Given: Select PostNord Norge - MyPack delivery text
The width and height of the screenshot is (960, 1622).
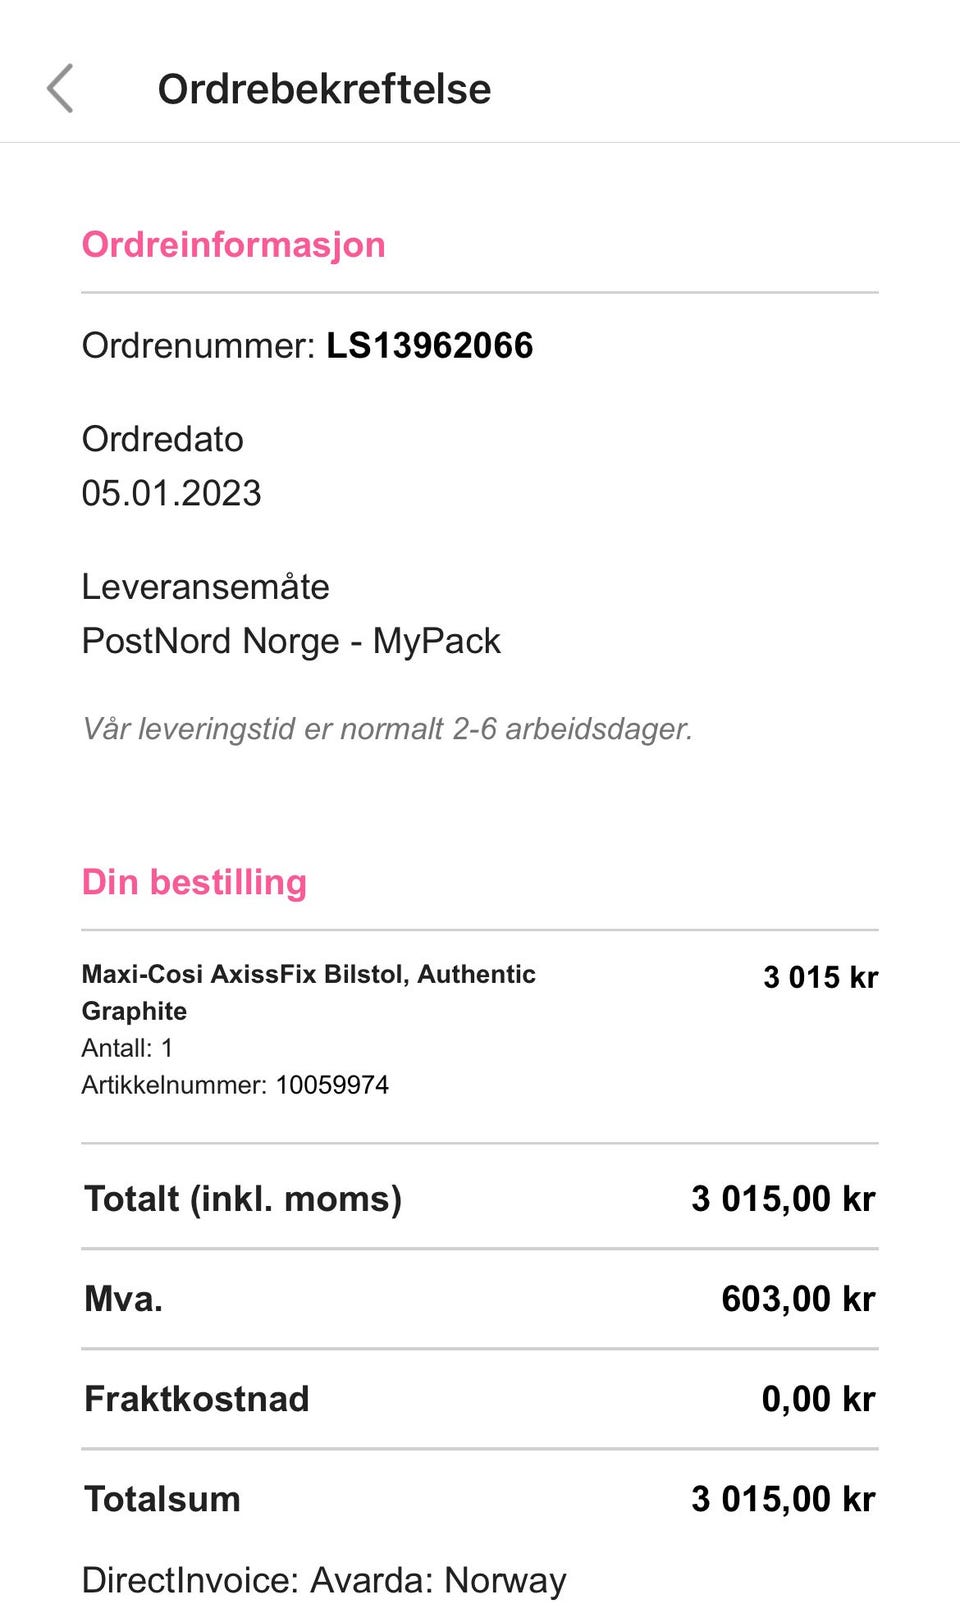Looking at the screenshot, I should [x=291, y=641].
